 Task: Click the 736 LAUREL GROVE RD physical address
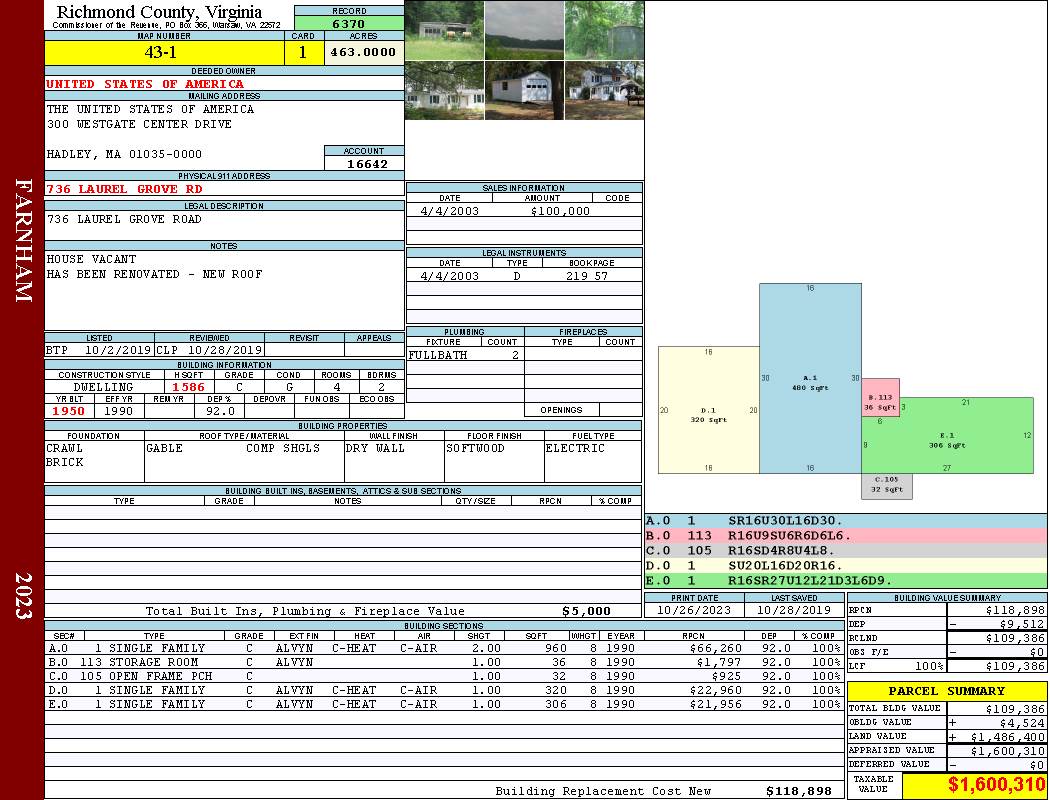click(x=126, y=189)
